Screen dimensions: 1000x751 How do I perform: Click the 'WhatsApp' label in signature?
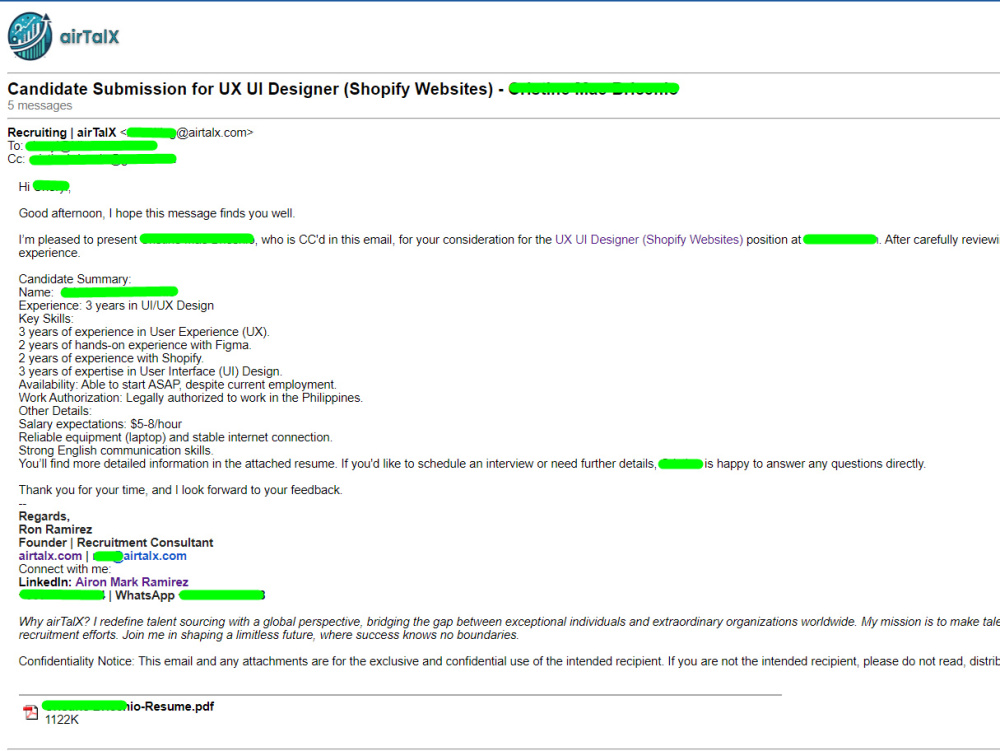145,595
